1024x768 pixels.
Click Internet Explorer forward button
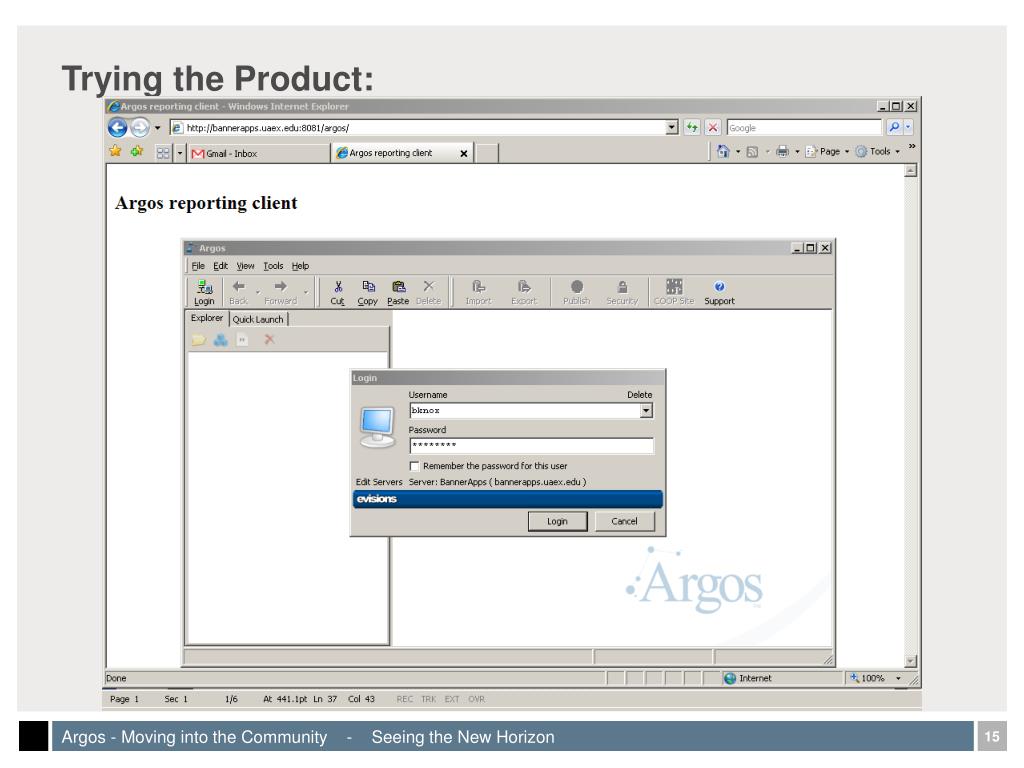point(139,127)
